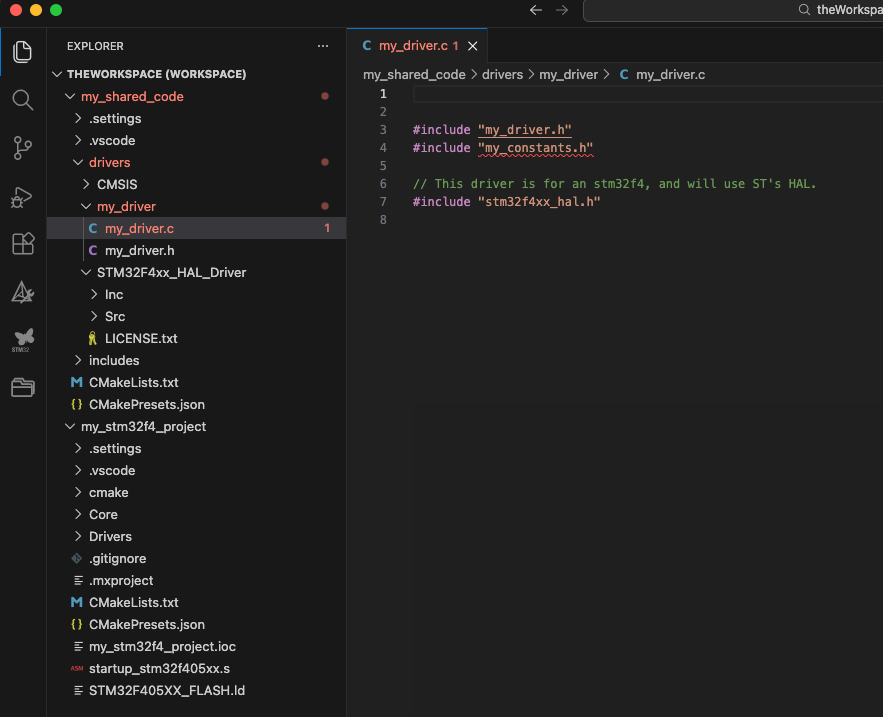Screen dimensions: 883x717
Task: Expand the Core folder in my_stm32f4_project
Action: point(103,514)
